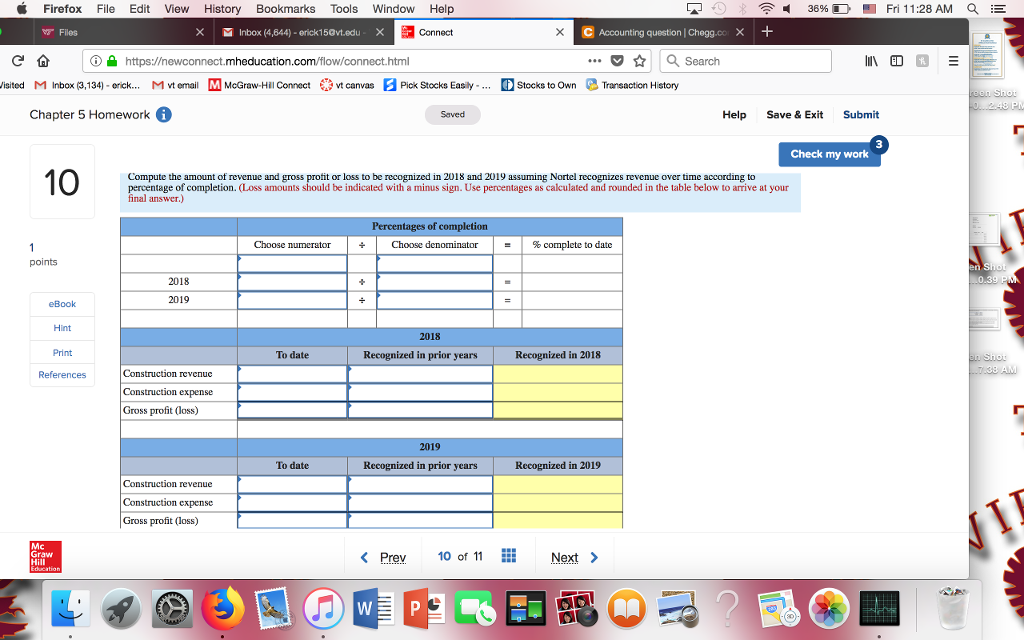Open Spotlight search in the menu bar
Image resolution: width=1024 pixels, height=640 pixels.
[972, 8]
